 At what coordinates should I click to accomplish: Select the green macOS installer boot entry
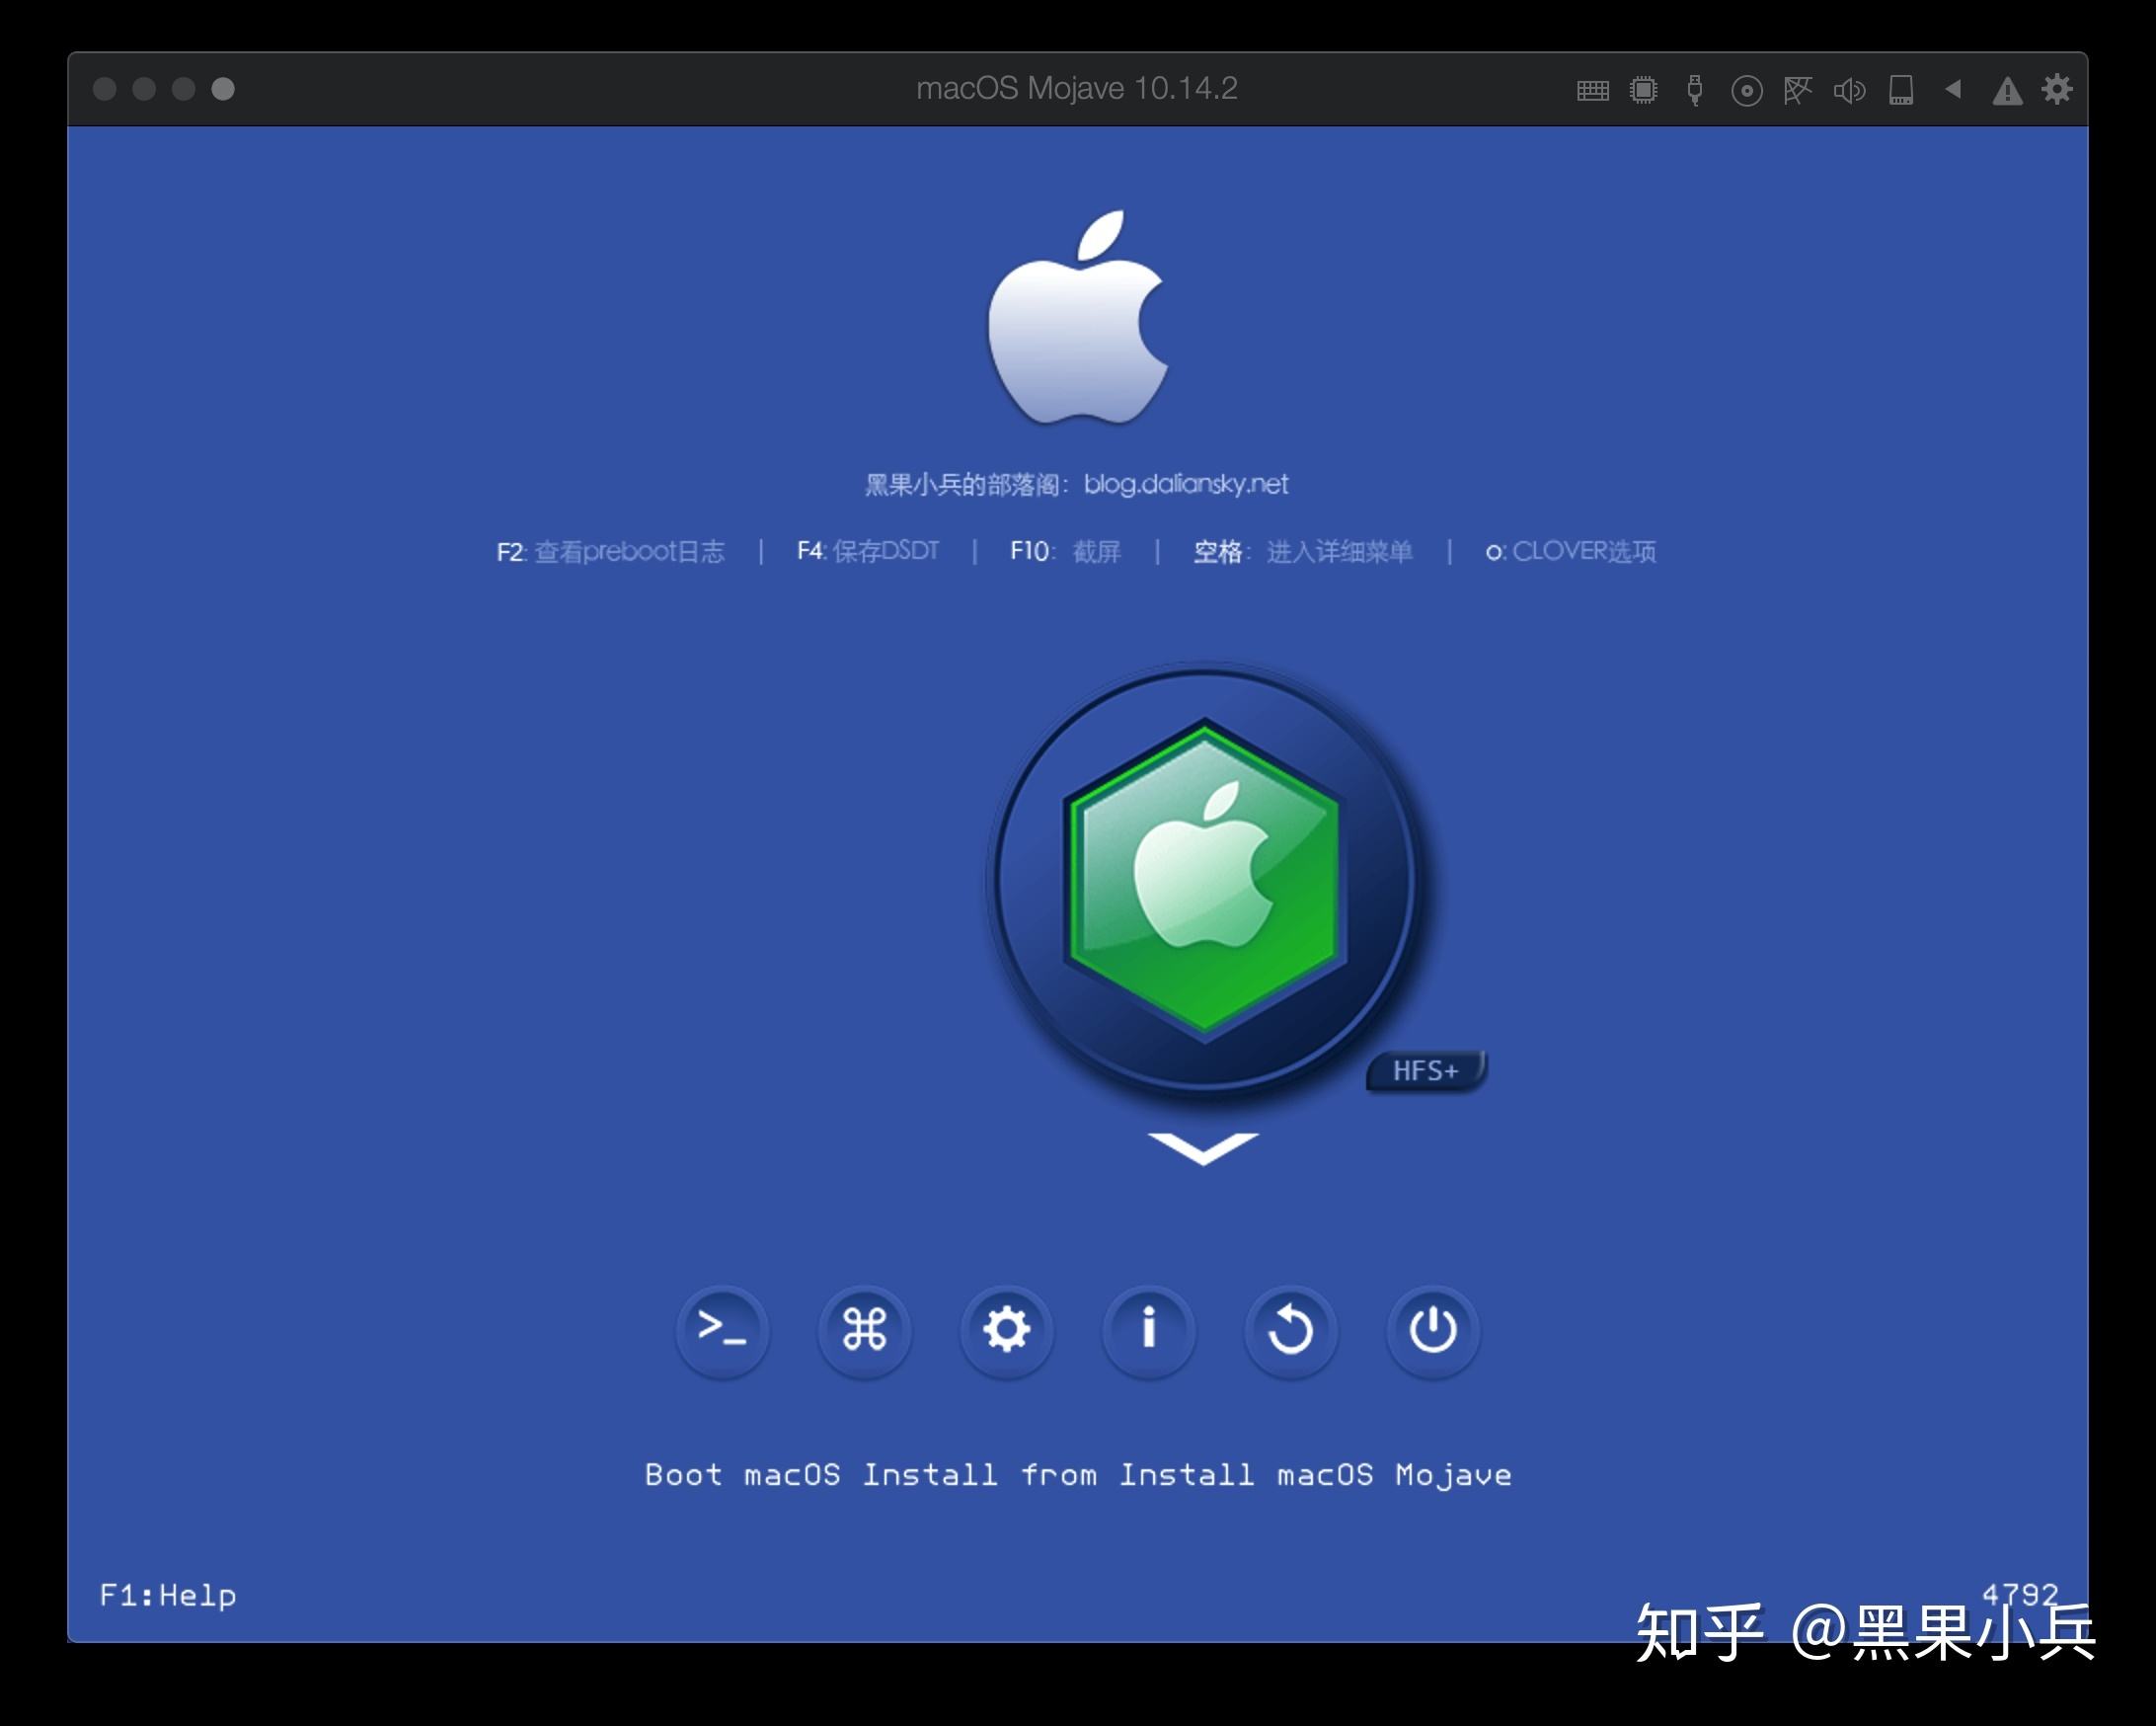pos(1204,880)
